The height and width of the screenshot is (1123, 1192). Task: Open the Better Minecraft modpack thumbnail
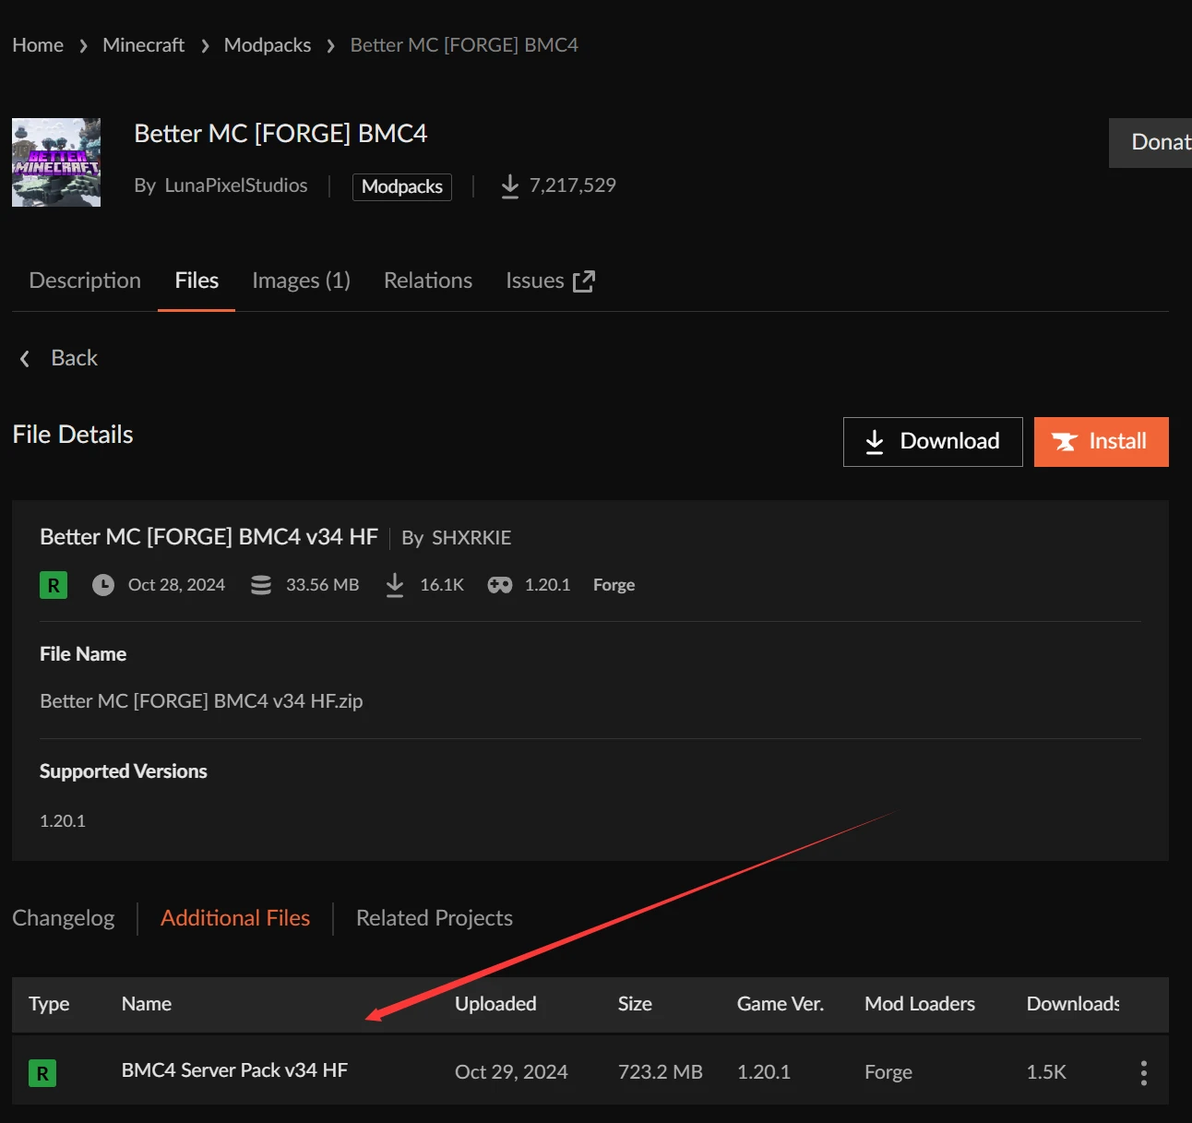tap(56, 162)
